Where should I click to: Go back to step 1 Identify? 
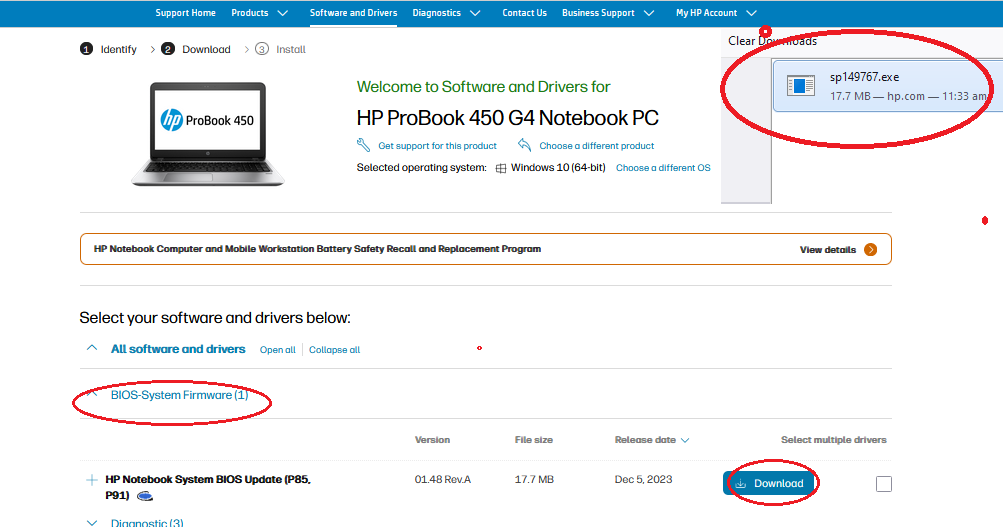pyautogui.click(x=108, y=49)
